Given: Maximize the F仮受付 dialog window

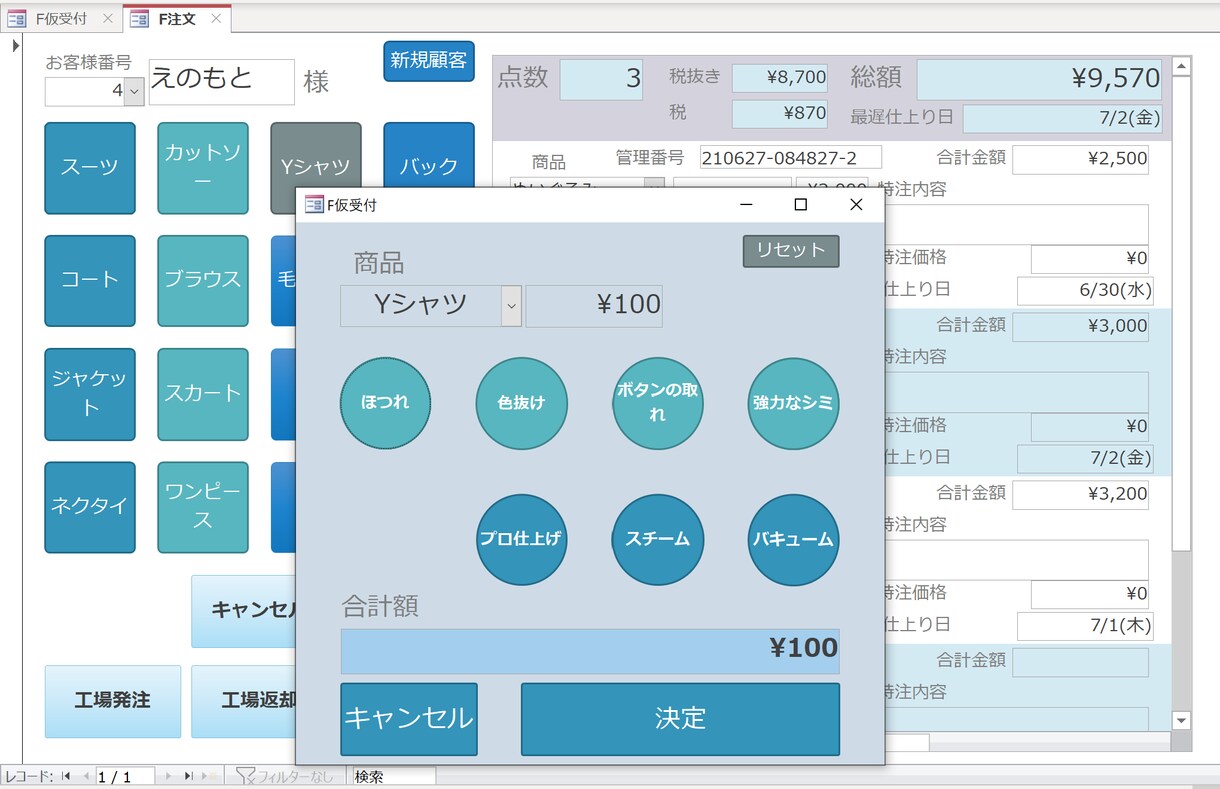Looking at the screenshot, I should click(x=800, y=204).
